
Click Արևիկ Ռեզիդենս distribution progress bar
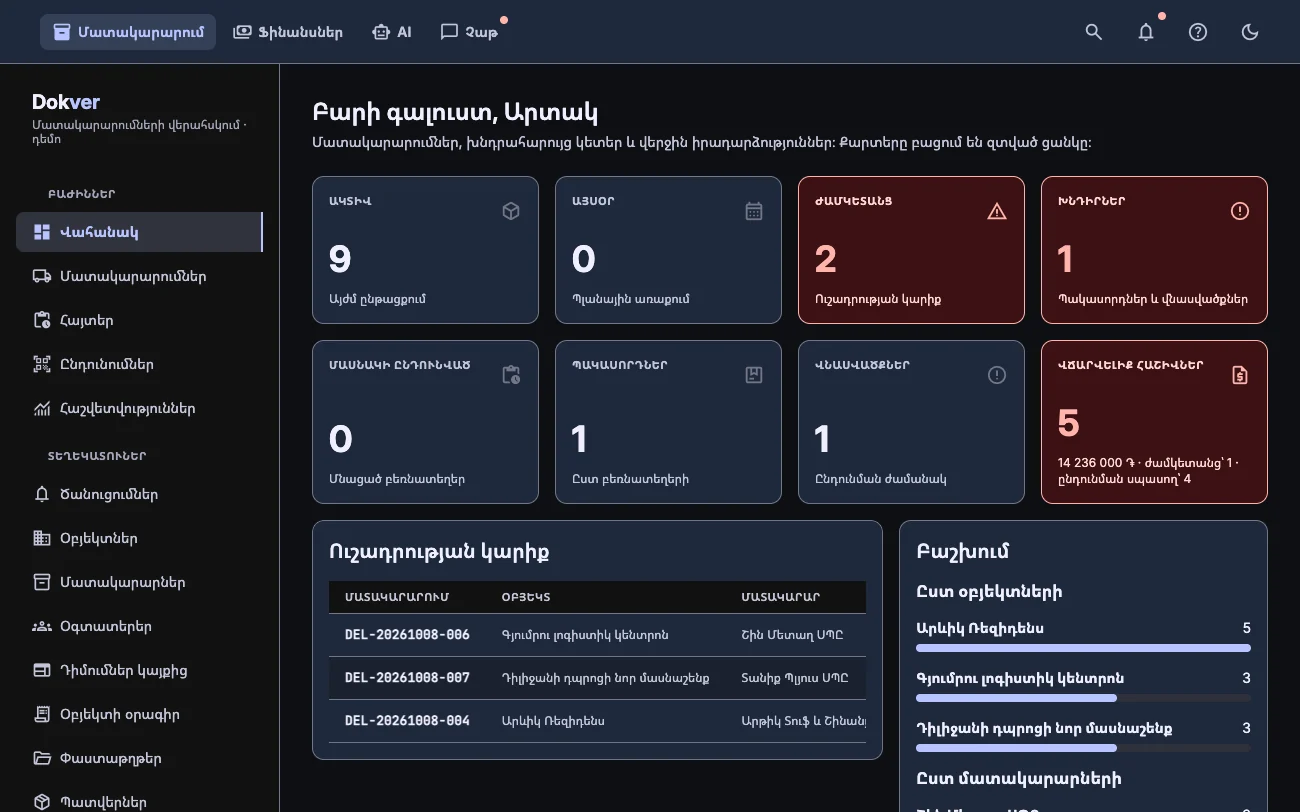[x=1083, y=648]
